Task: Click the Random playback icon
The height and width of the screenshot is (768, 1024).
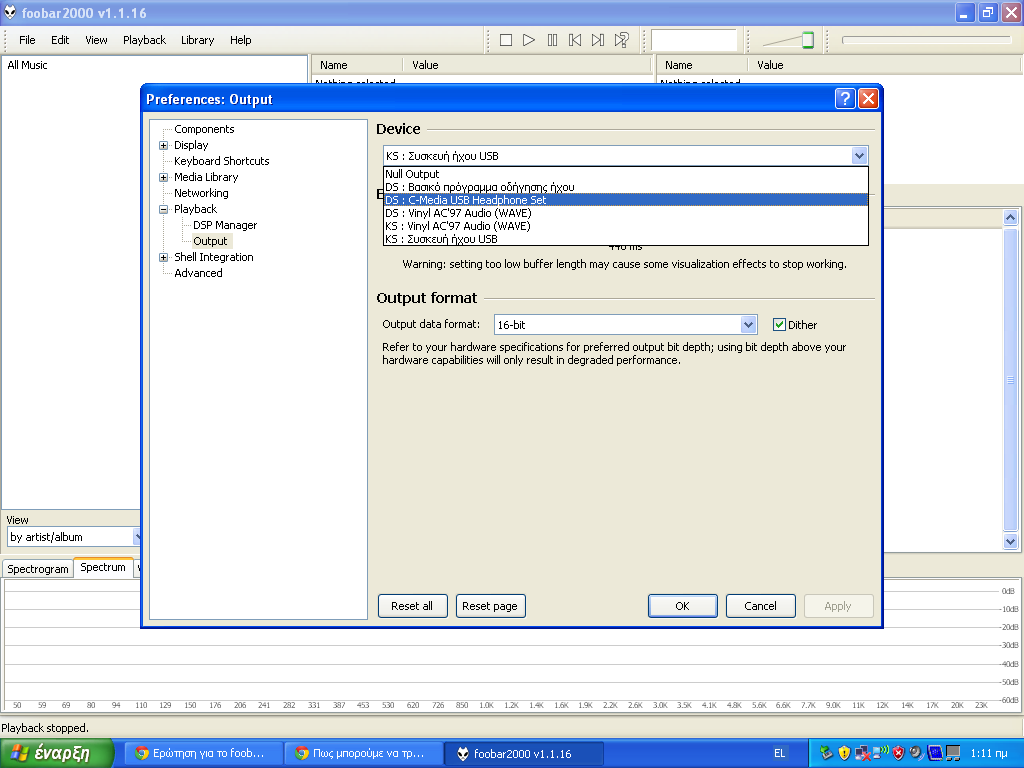Action: coord(622,40)
